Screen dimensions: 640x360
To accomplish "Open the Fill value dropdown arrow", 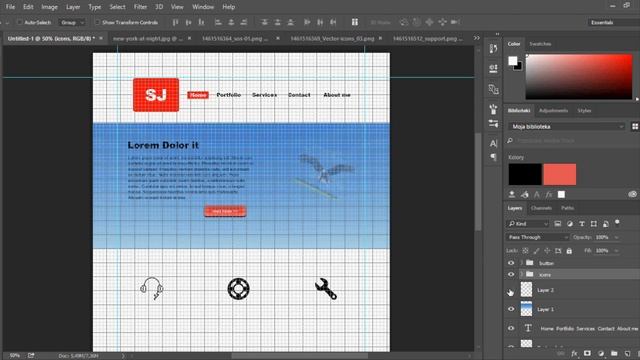I will pyautogui.click(x=616, y=251).
